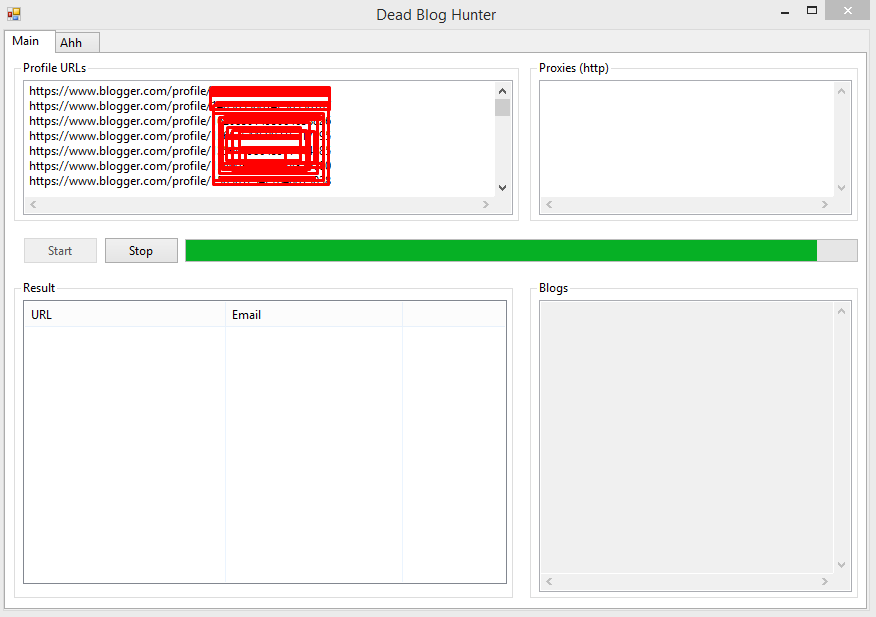The width and height of the screenshot is (876, 617).
Task: Click inside the Blogs text area
Action: 687,437
